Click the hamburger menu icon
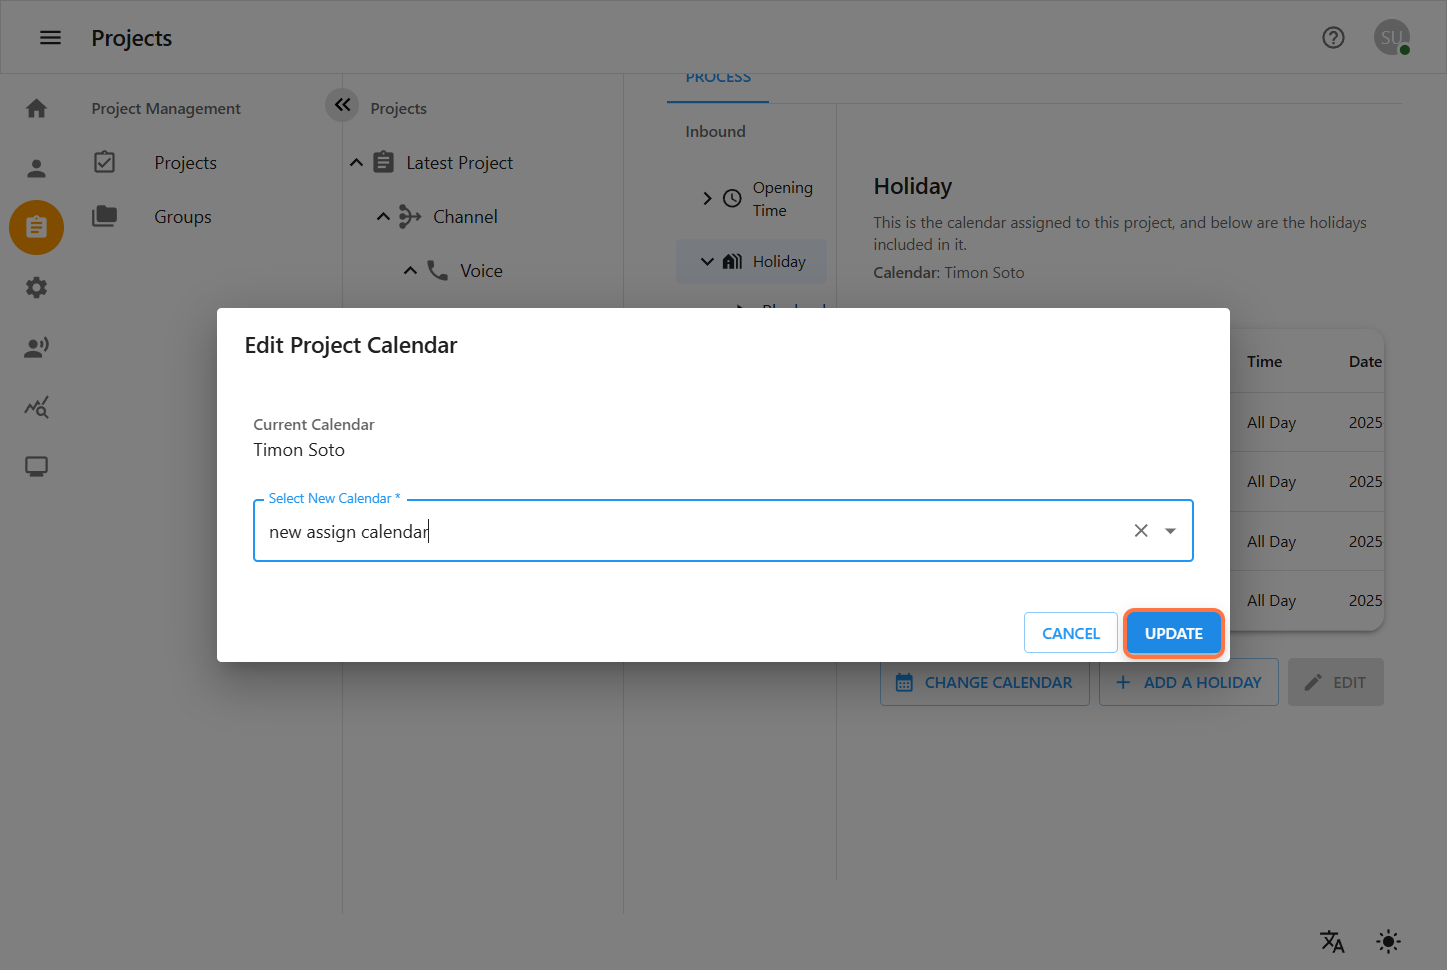Viewport: 1447px width, 970px height. click(x=50, y=38)
